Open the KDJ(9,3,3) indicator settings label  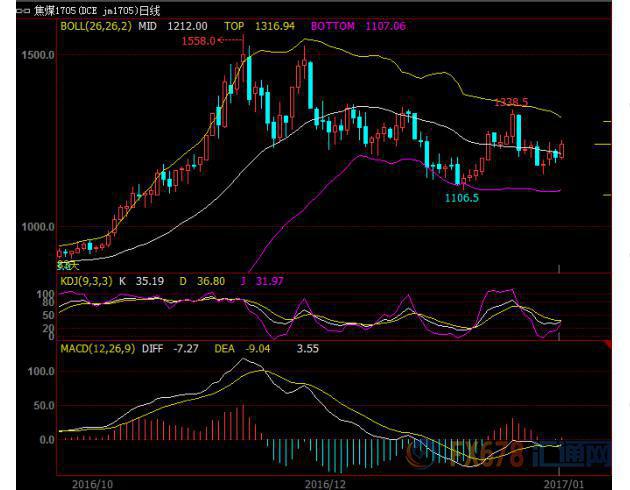tap(86, 281)
